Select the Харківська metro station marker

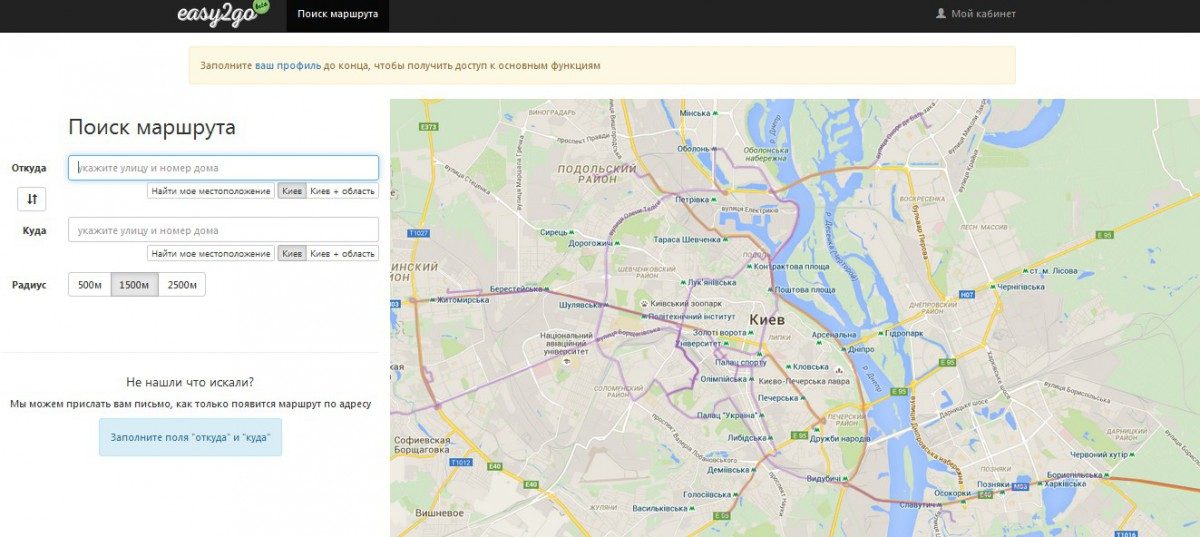[1038, 484]
